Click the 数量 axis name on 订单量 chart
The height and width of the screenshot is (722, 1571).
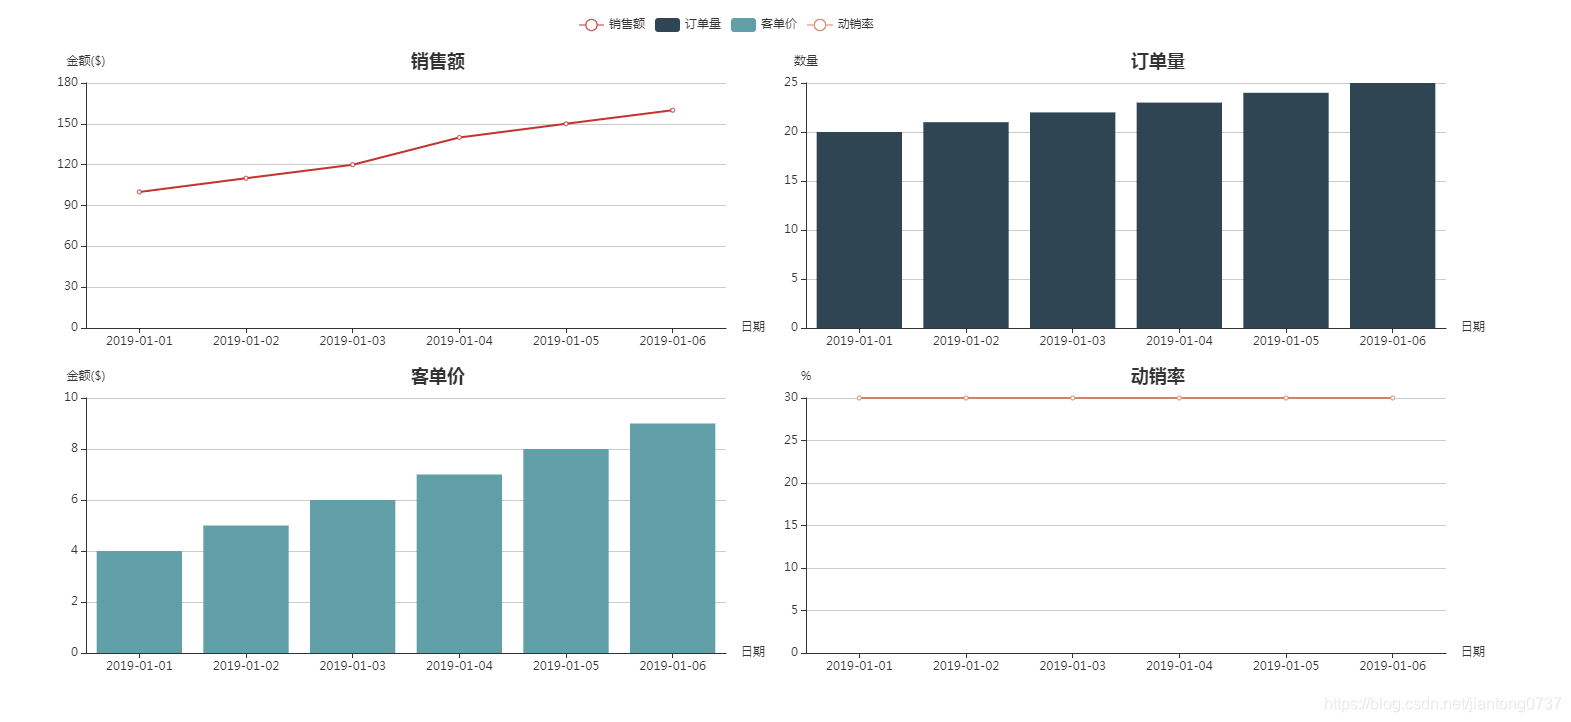(806, 61)
